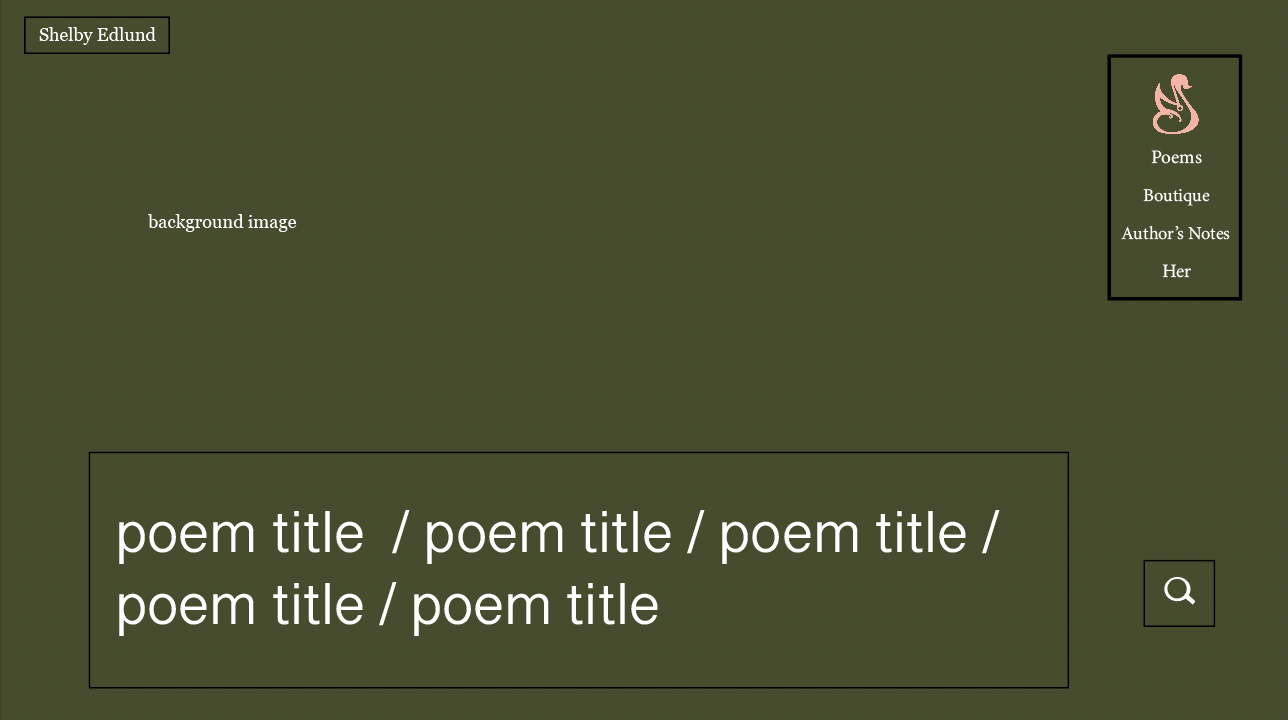Open the first poem title on the top line
This screenshot has height=720, width=1288.
(x=240, y=533)
